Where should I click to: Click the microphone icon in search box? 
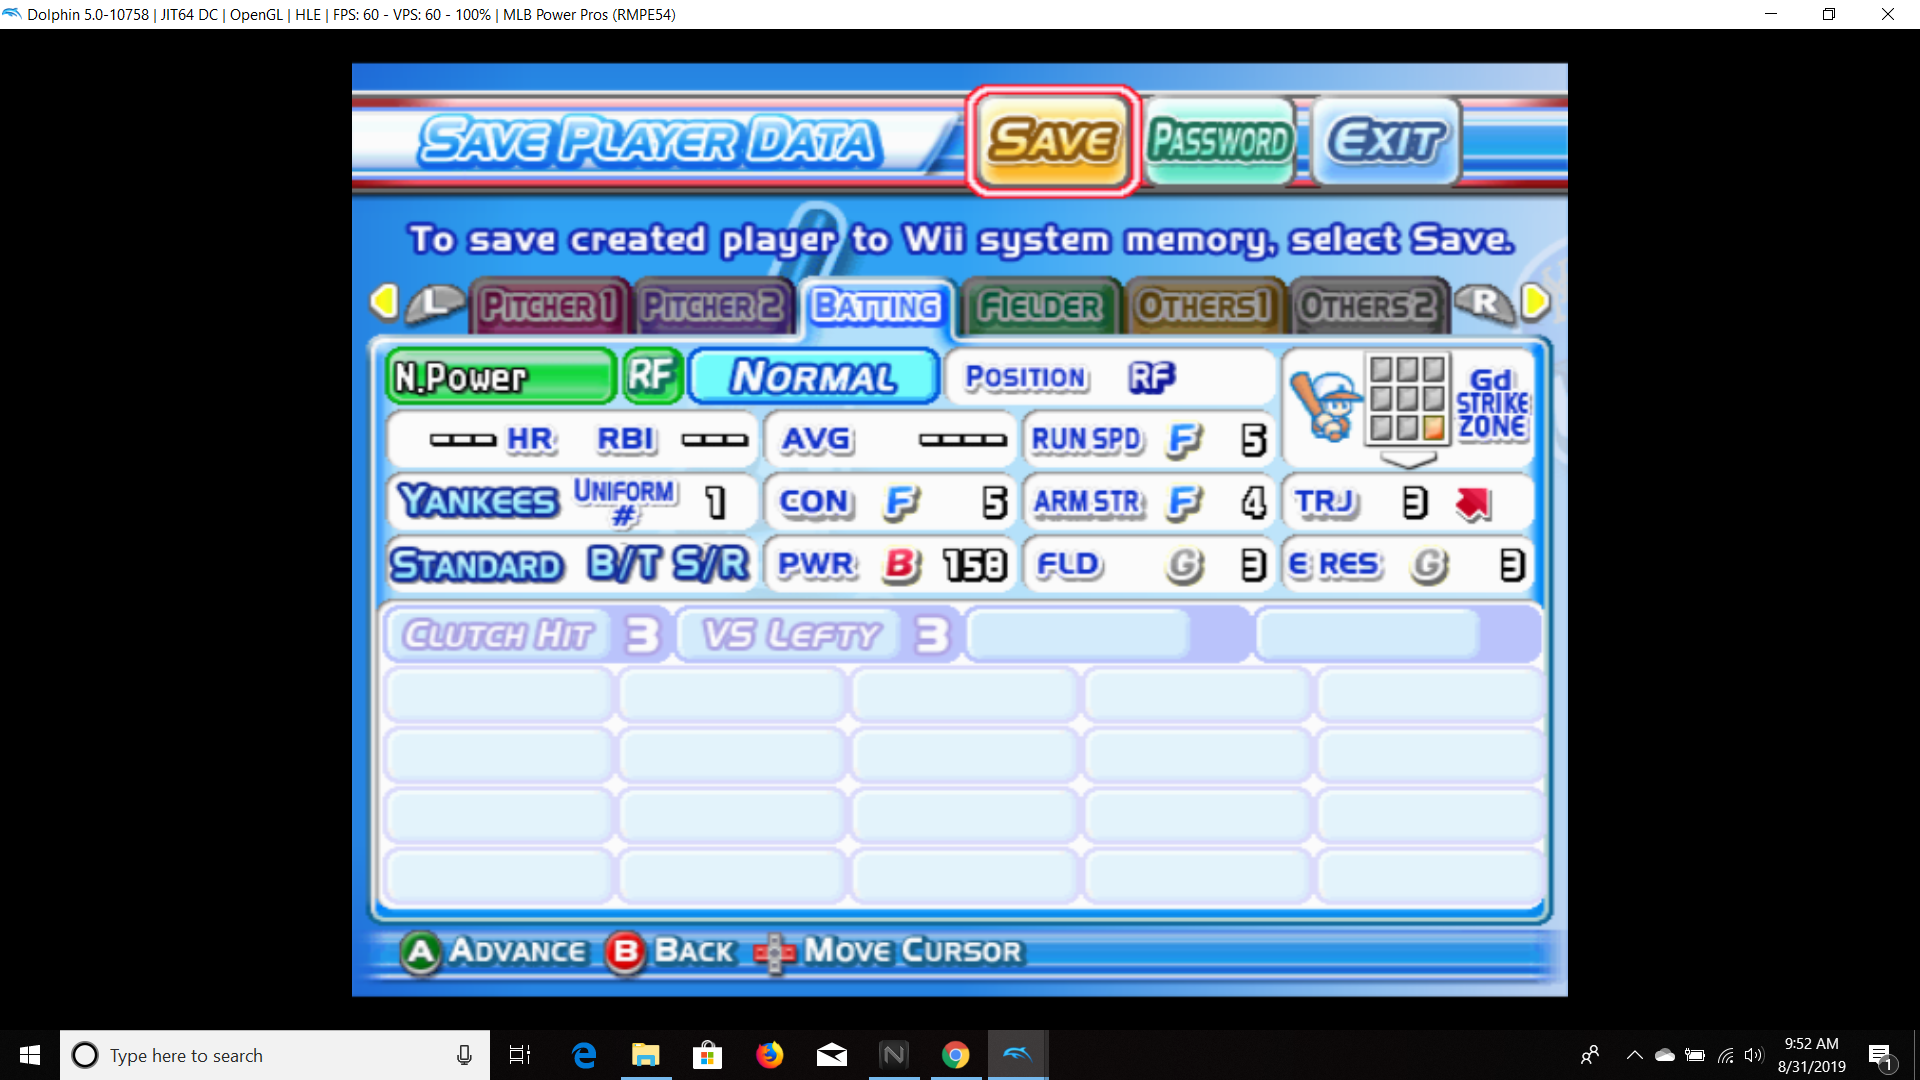click(464, 1055)
